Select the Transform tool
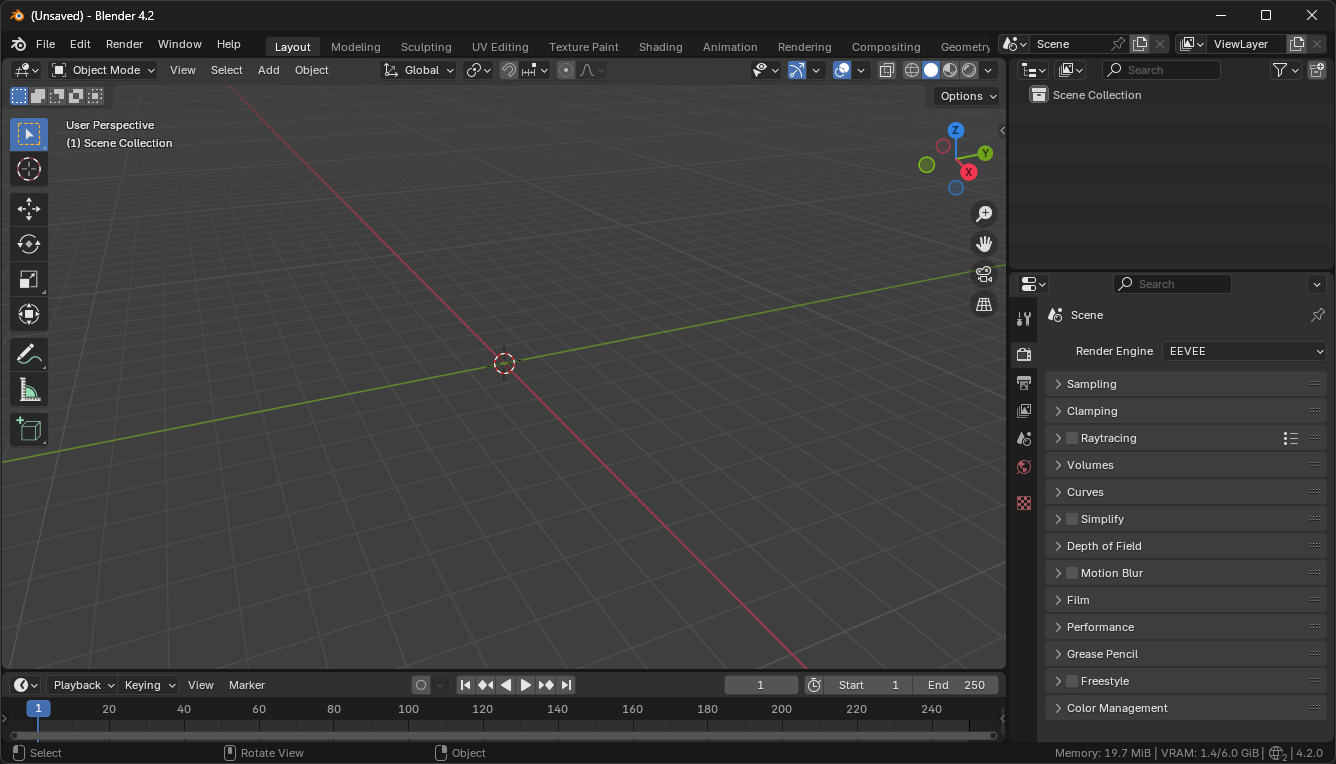This screenshot has width=1336, height=764. tap(29, 314)
